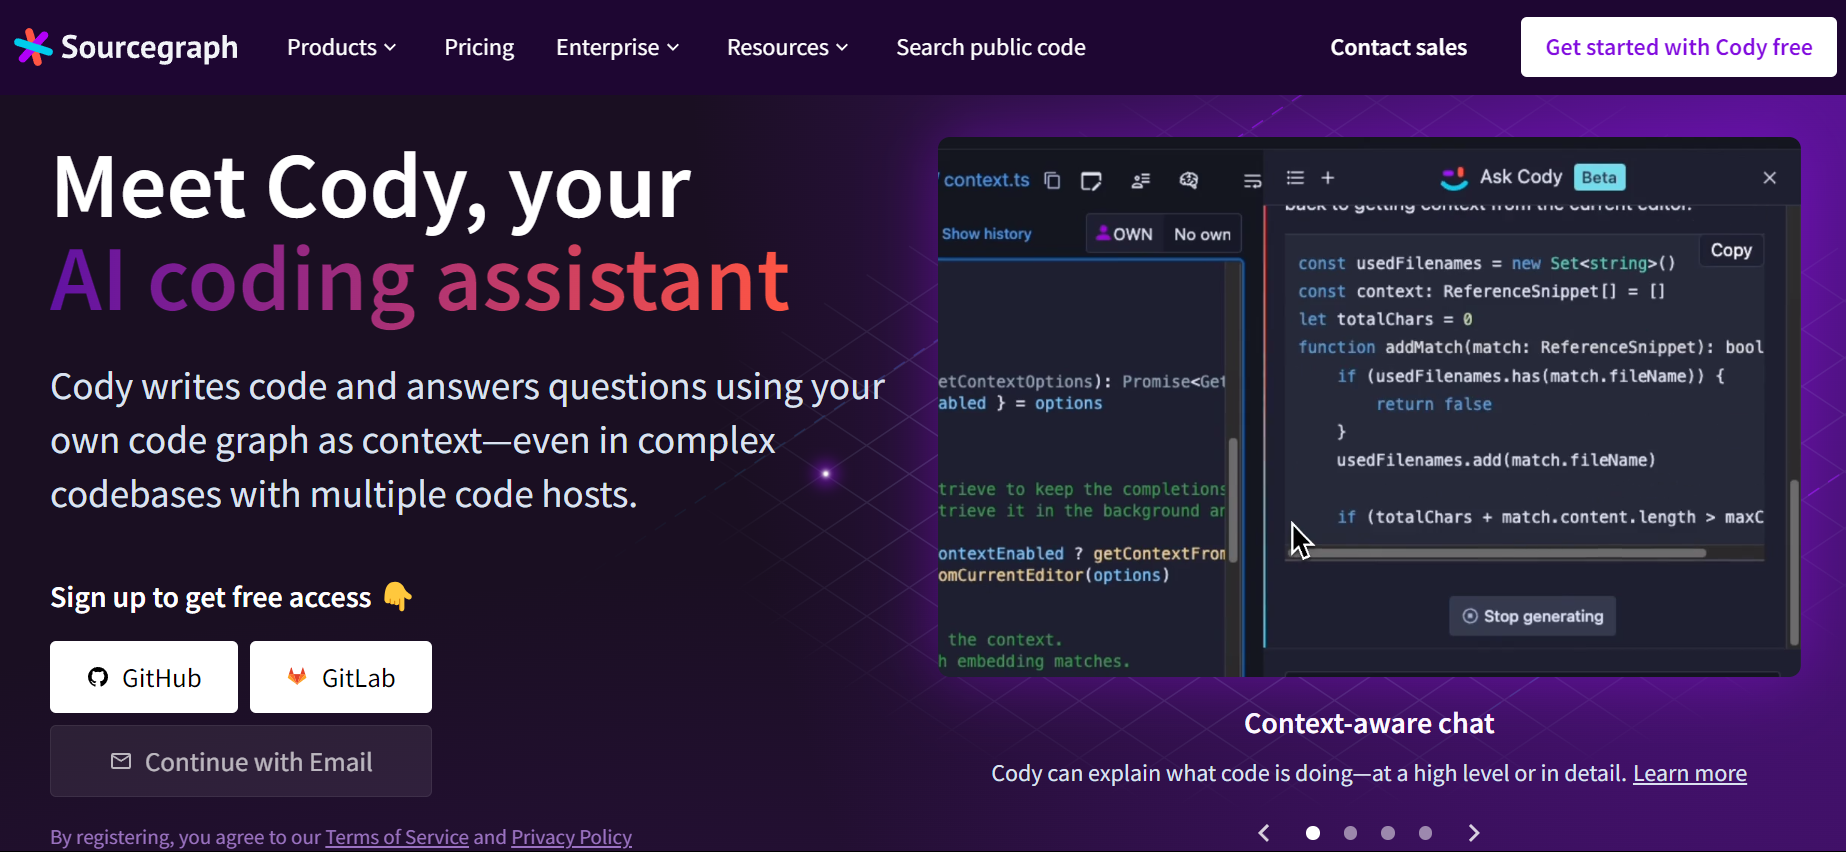Click the context.ts file name
Image resolution: width=1846 pixels, height=852 pixels.
985,180
